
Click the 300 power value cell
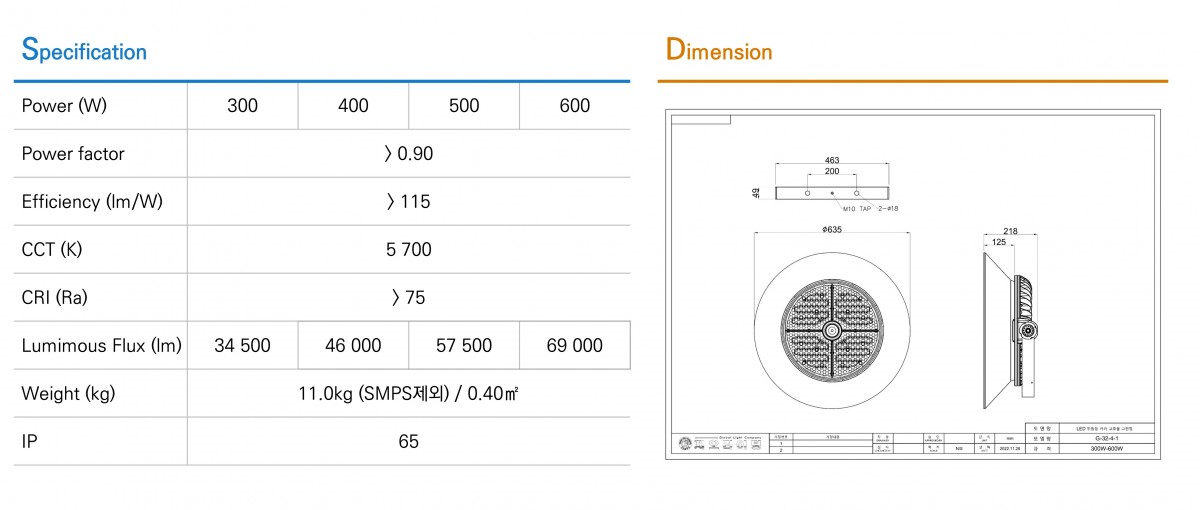242,106
